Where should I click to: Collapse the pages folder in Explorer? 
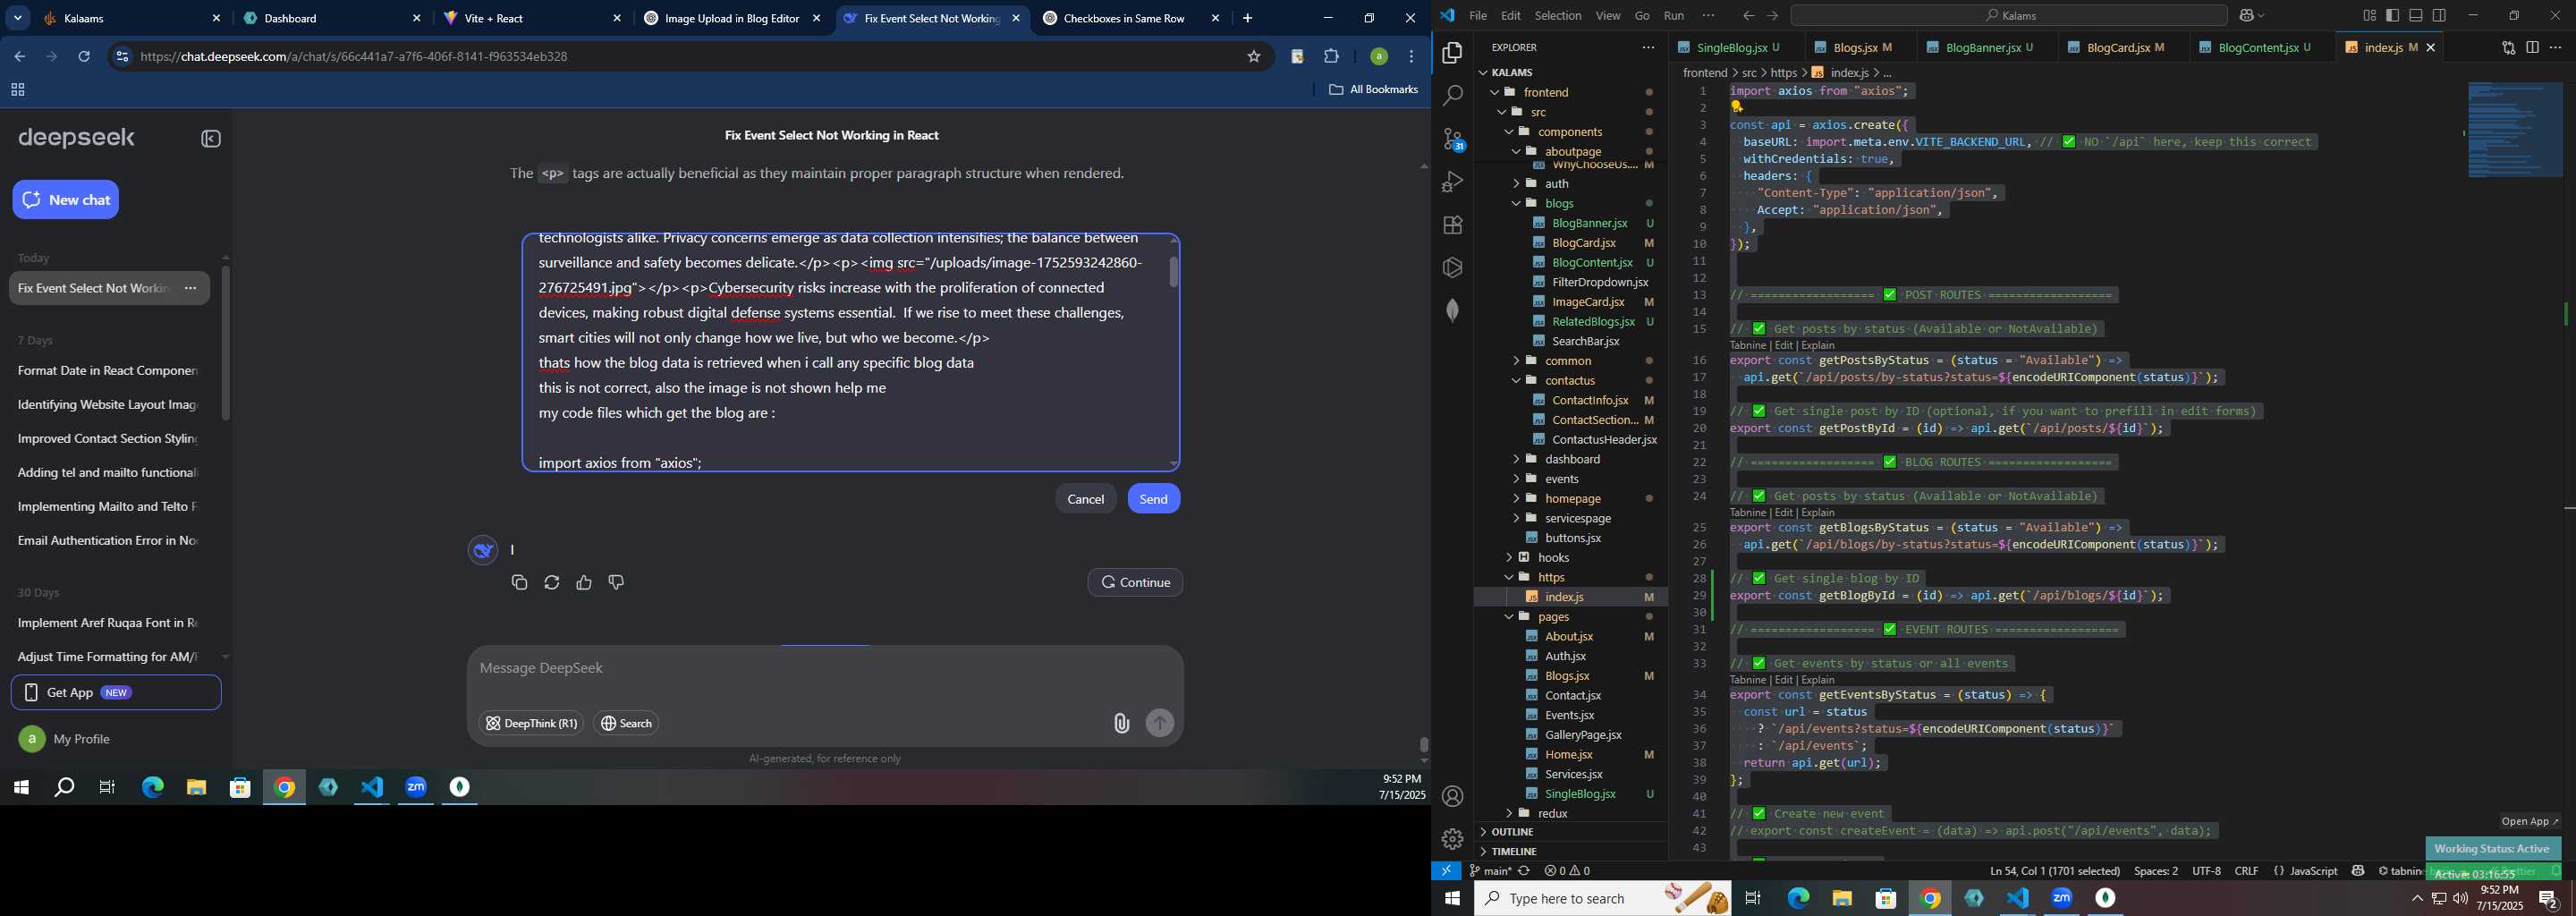pyautogui.click(x=1553, y=617)
